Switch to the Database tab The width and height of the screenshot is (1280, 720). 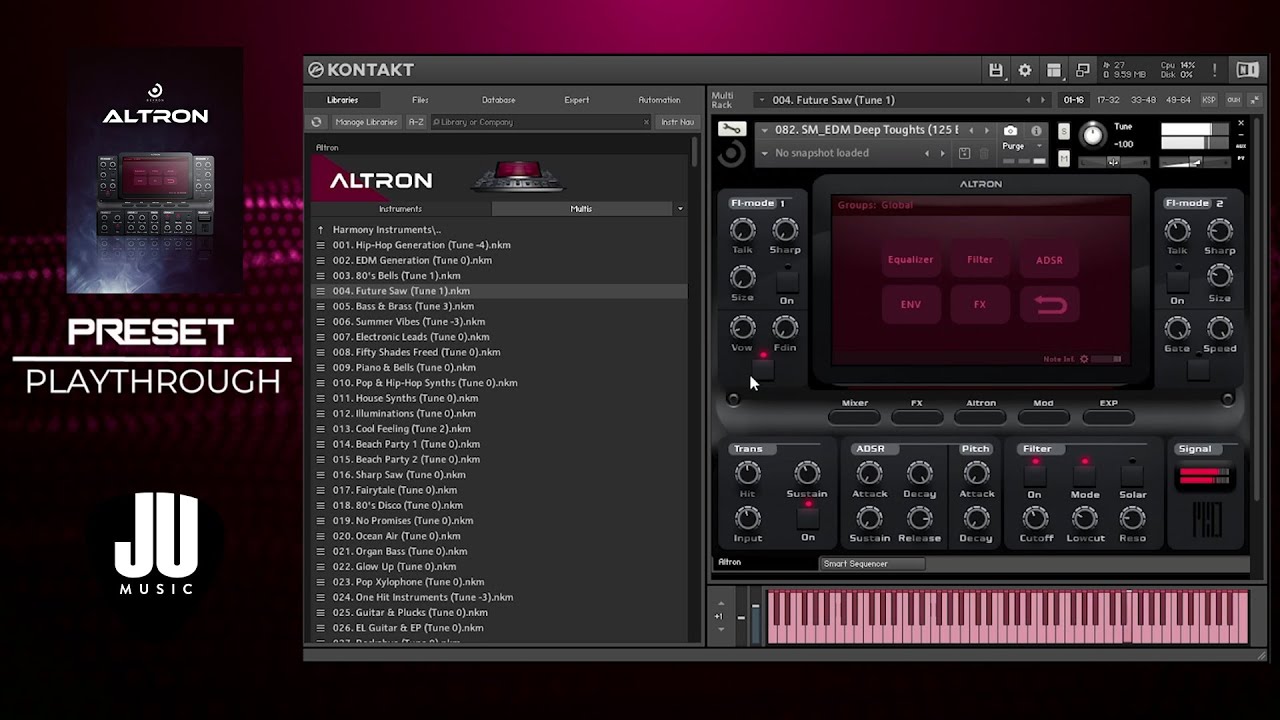tap(498, 100)
